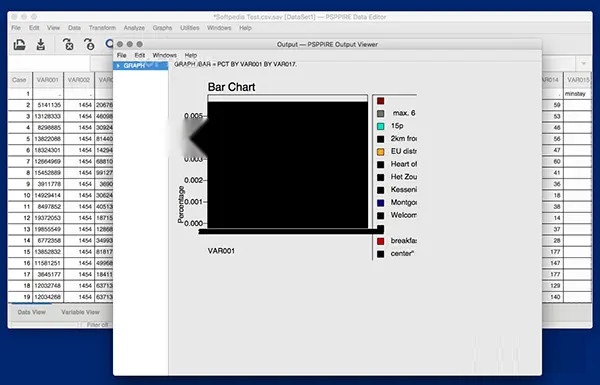Screen dimensions: 600x385
Task: Click row header 5 in Data Editor
Action: click(x=20, y=139)
